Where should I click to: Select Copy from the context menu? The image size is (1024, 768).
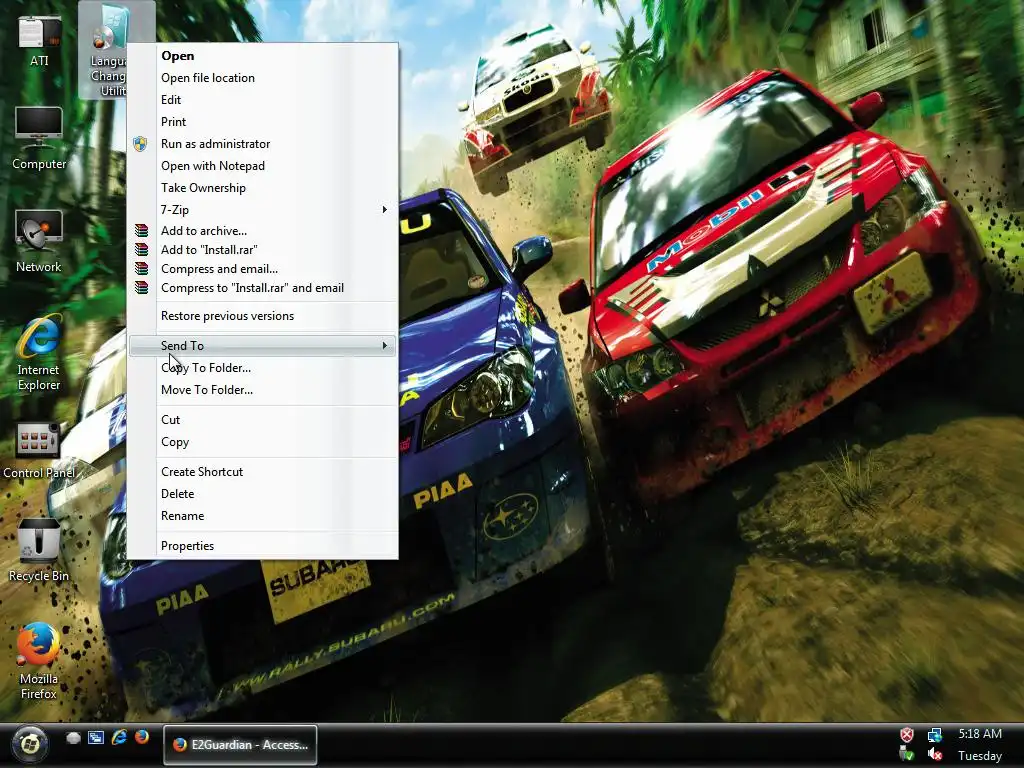pyautogui.click(x=263, y=442)
